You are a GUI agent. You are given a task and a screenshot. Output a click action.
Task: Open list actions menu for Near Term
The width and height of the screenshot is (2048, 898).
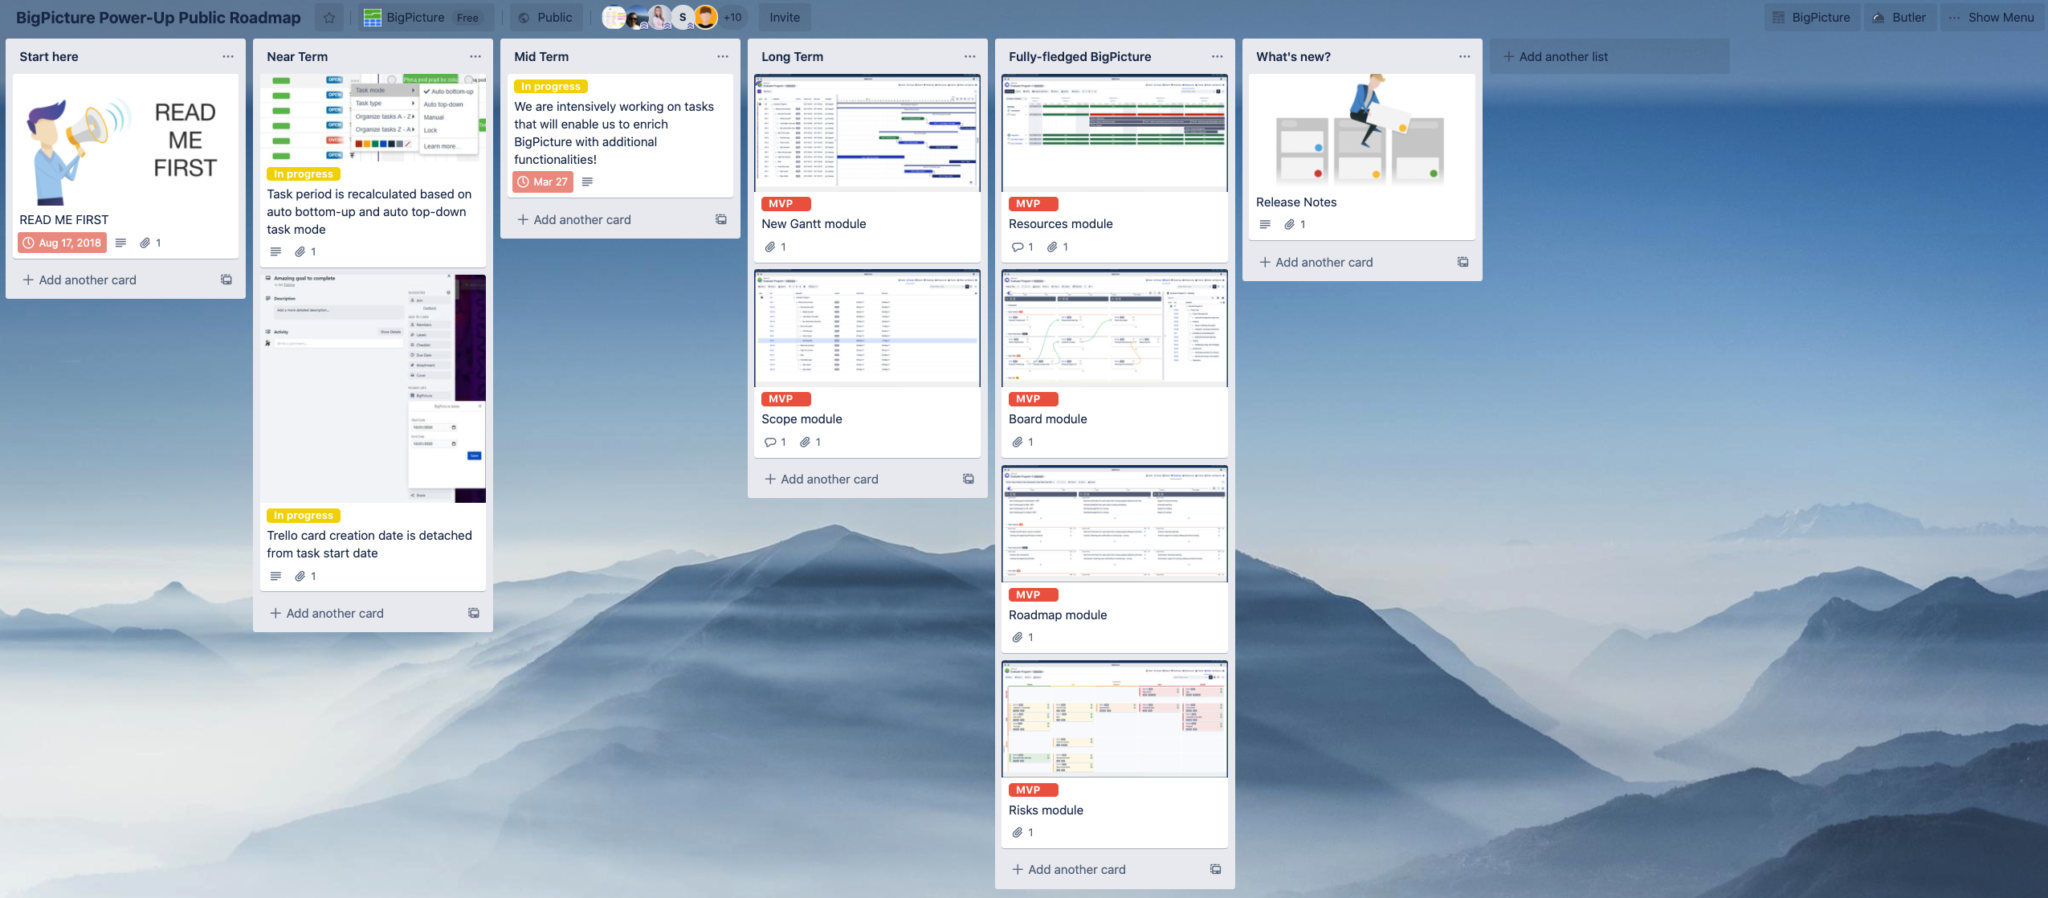pyautogui.click(x=475, y=57)
